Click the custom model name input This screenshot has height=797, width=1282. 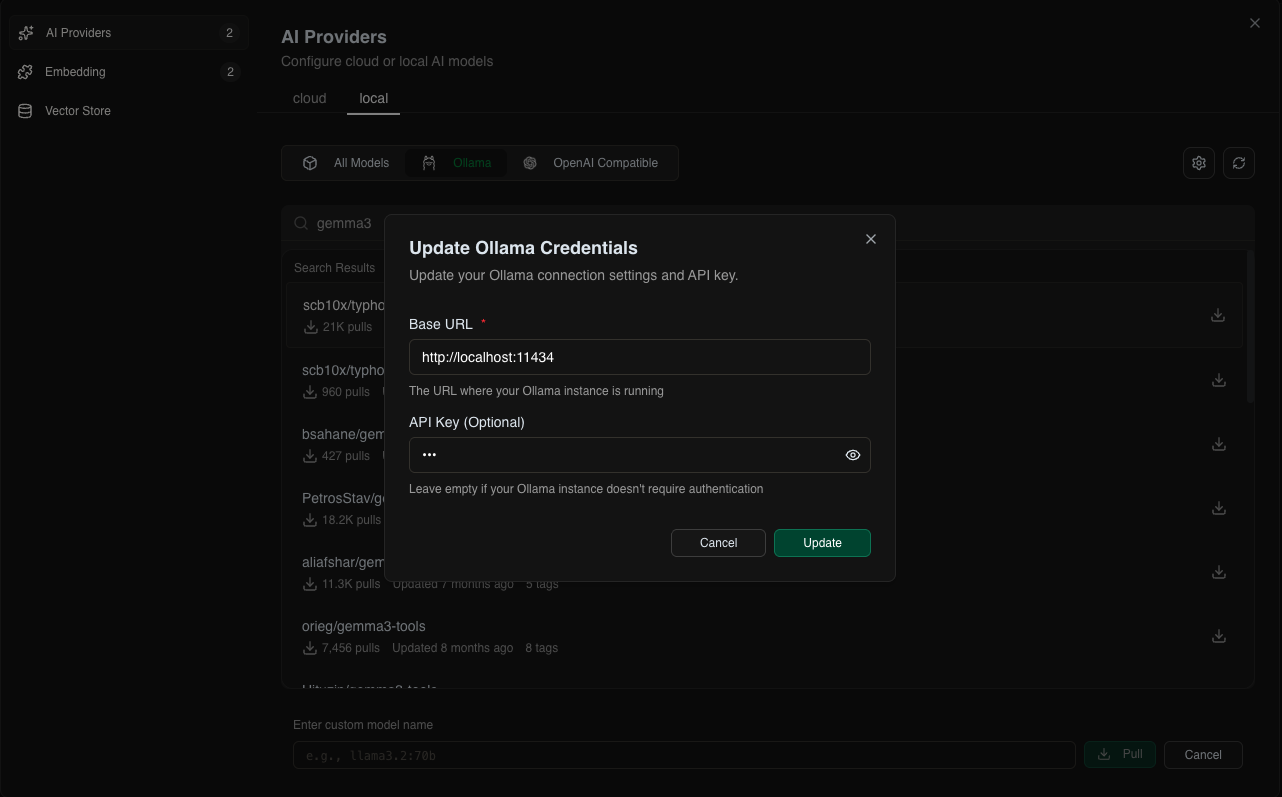pyautogui.click(x=684, y=755)
